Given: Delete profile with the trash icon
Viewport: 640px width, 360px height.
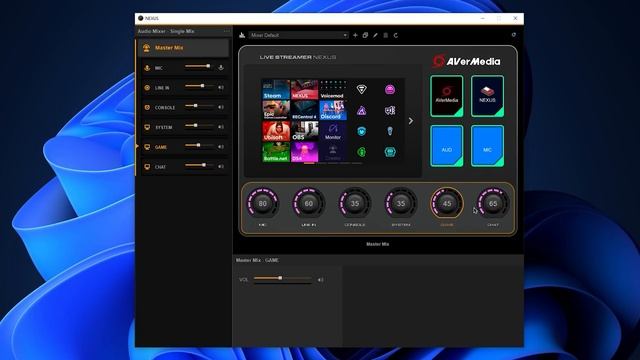Looking at the screenshot, I should pyautogui.click(x=385, y=36).
